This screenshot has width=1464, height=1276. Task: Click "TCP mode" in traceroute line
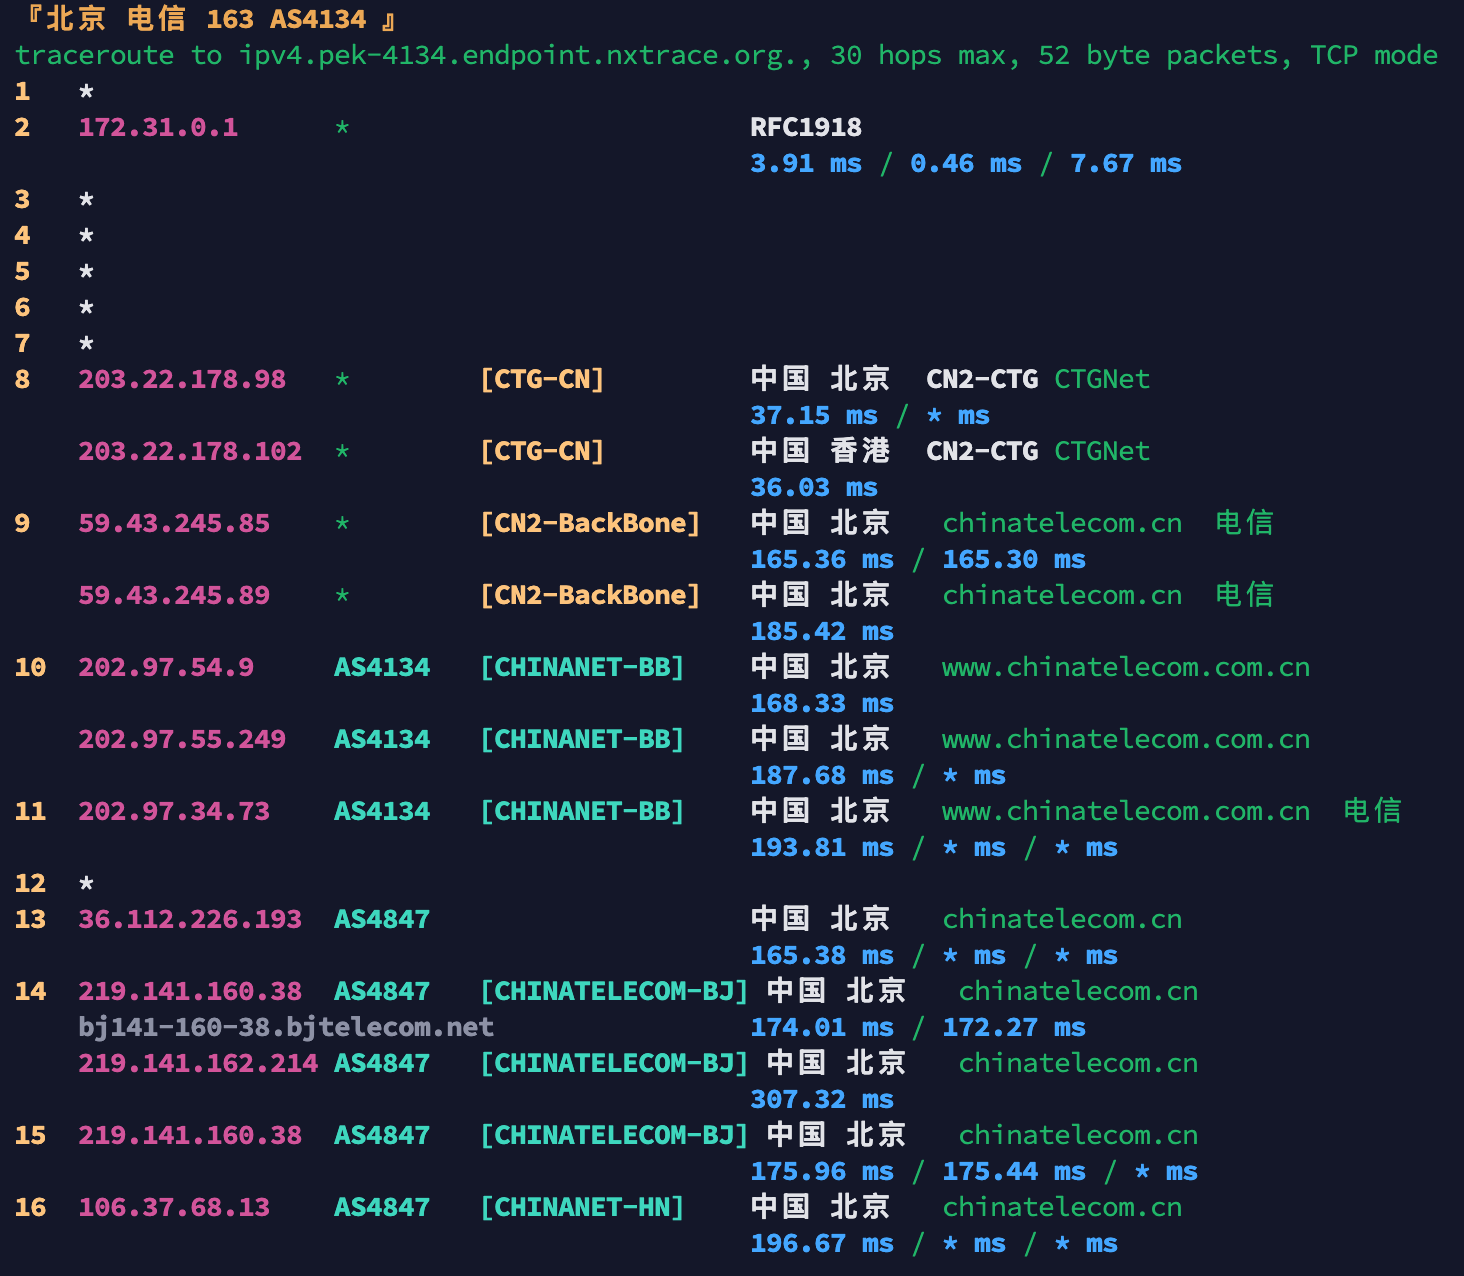tap(1374, 55)
